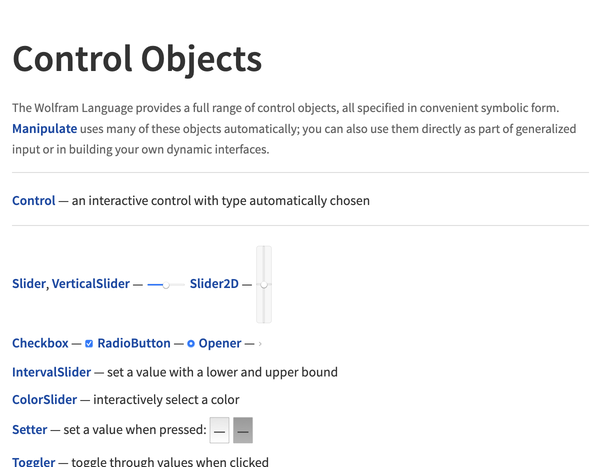This screenshot has height=467, width=601.
Task: Click the horizontal slider thumb example
Action: (166, 285)
